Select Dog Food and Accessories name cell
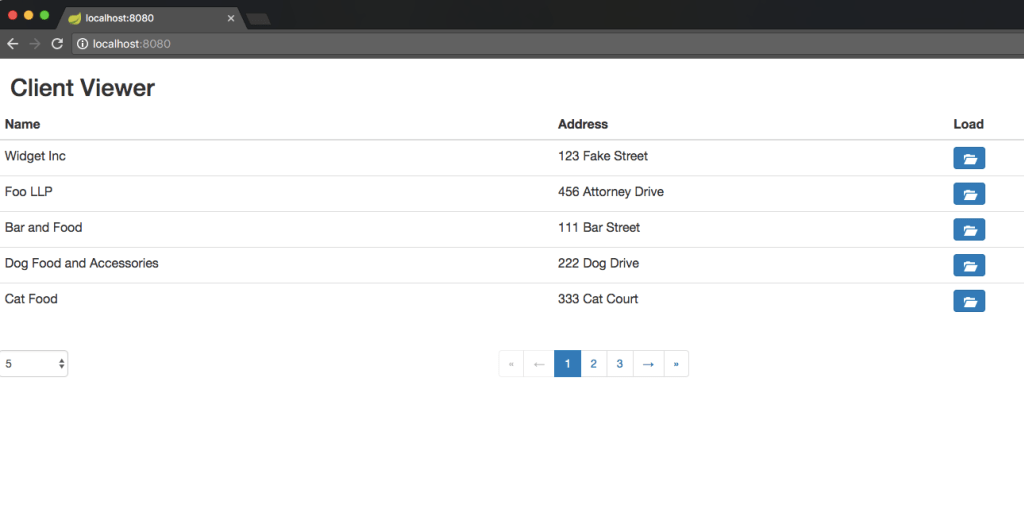This screenshot has width=1024, height=524. pos(82,263)
